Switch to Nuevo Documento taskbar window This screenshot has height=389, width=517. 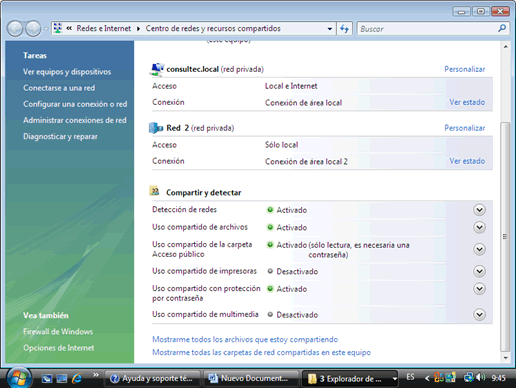click(x=251, y=378)
